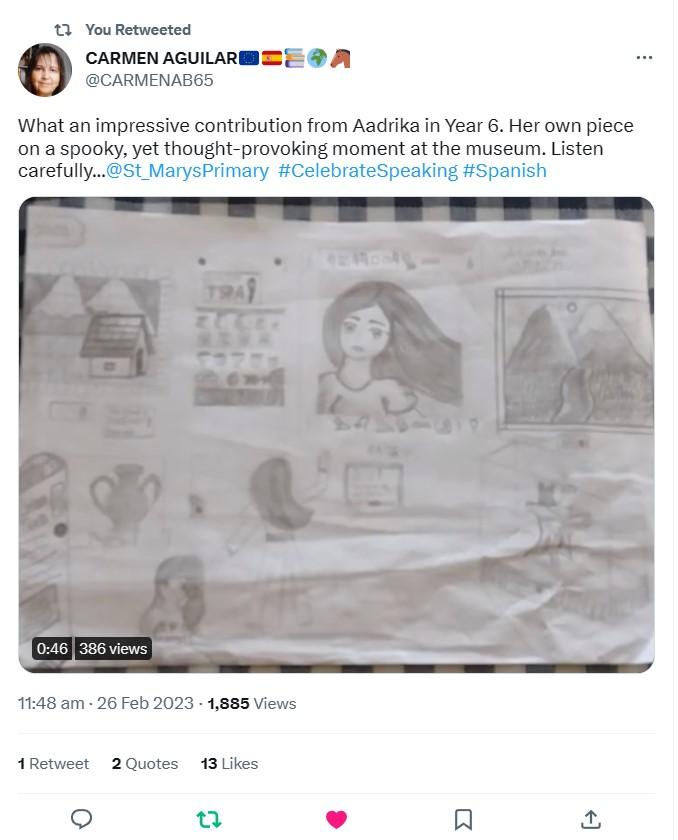Click the 0:46 video duration badge
678x840 pixels.
click(x=52, y=649)
